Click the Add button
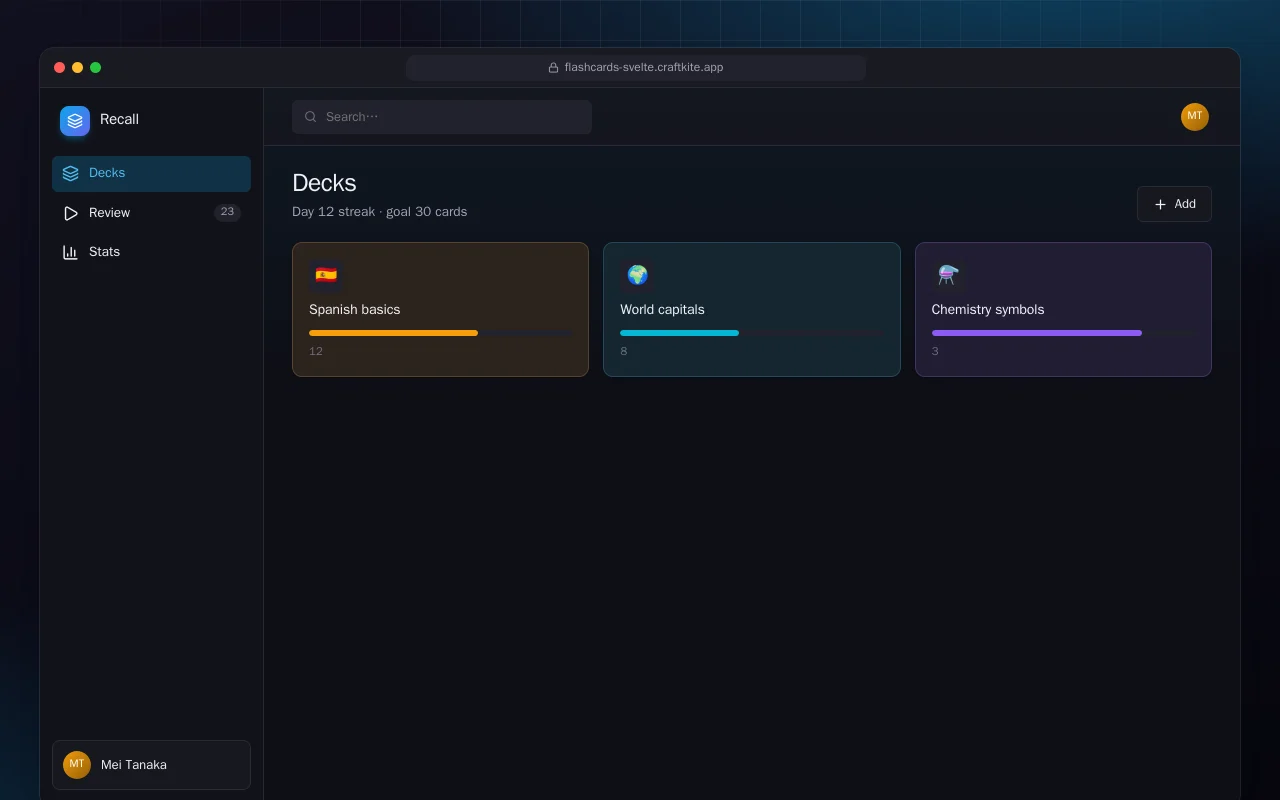 (1174, 204)
